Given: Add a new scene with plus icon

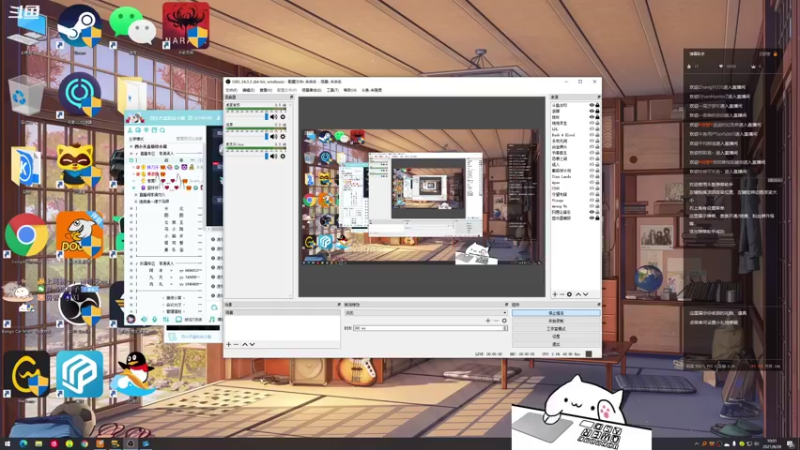Looking at the screenshot, I should click(x=229, y=344).
